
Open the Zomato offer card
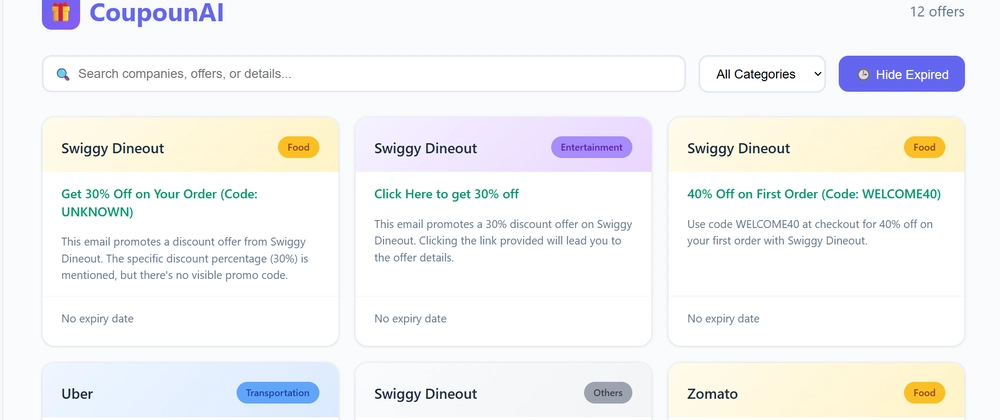(x=816, y=391)
